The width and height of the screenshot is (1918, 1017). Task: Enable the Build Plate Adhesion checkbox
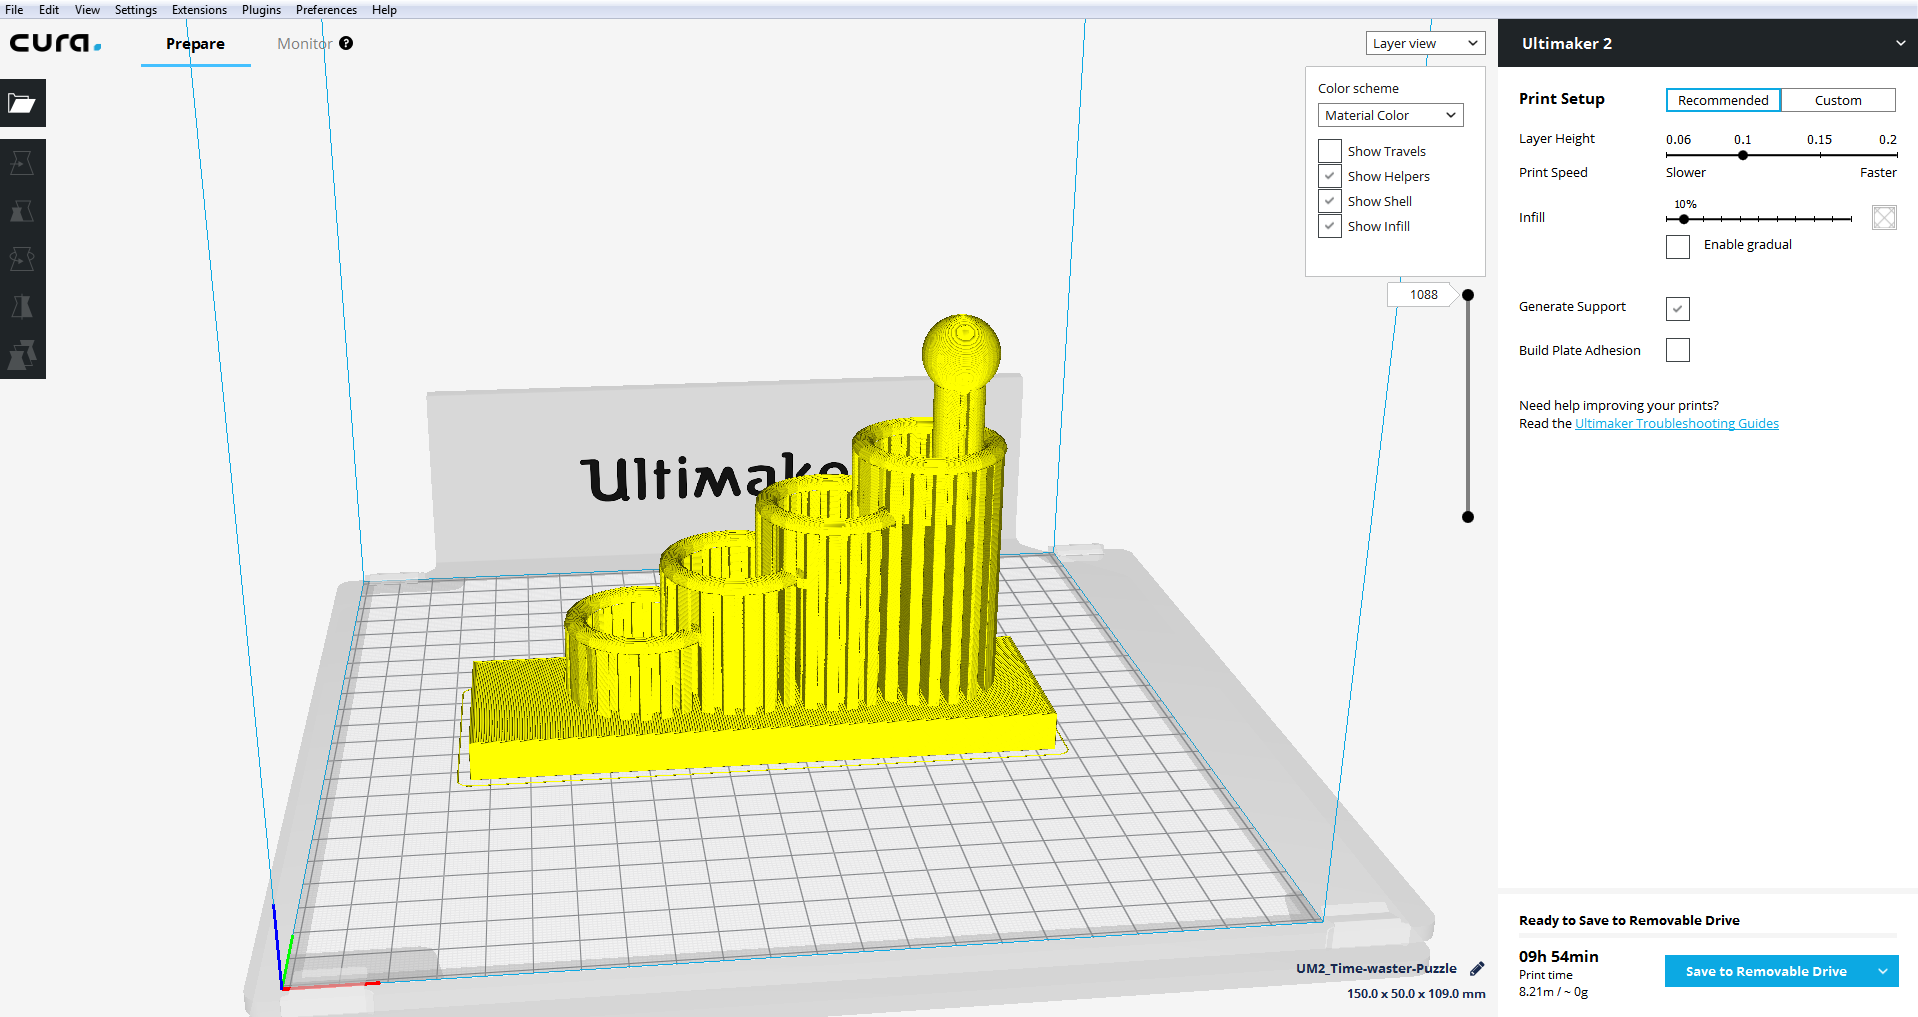tap(1678, 350)
